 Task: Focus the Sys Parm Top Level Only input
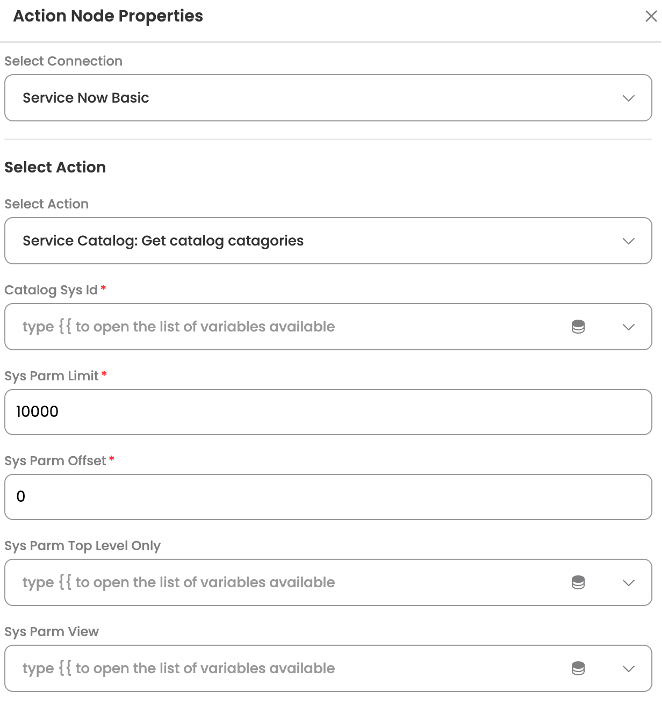click(x=280, y=583)
